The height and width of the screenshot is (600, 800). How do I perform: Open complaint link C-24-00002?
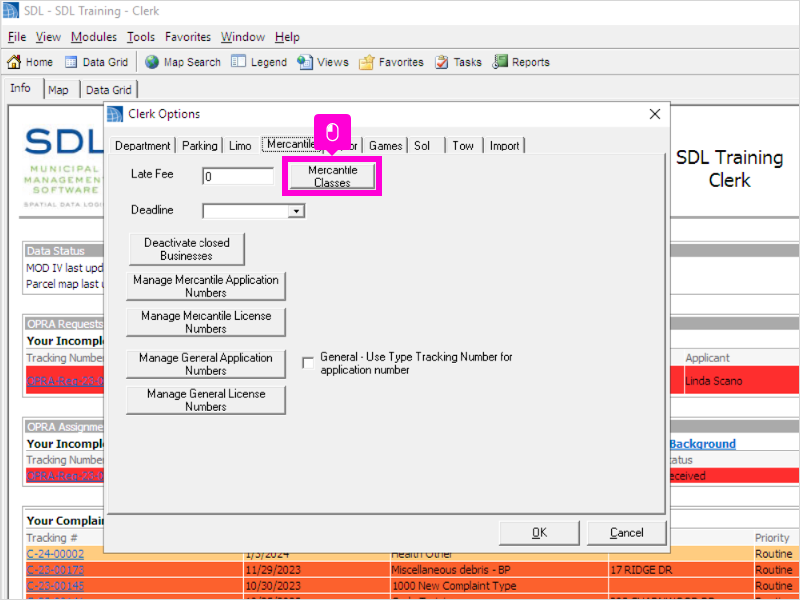point(55,554)
